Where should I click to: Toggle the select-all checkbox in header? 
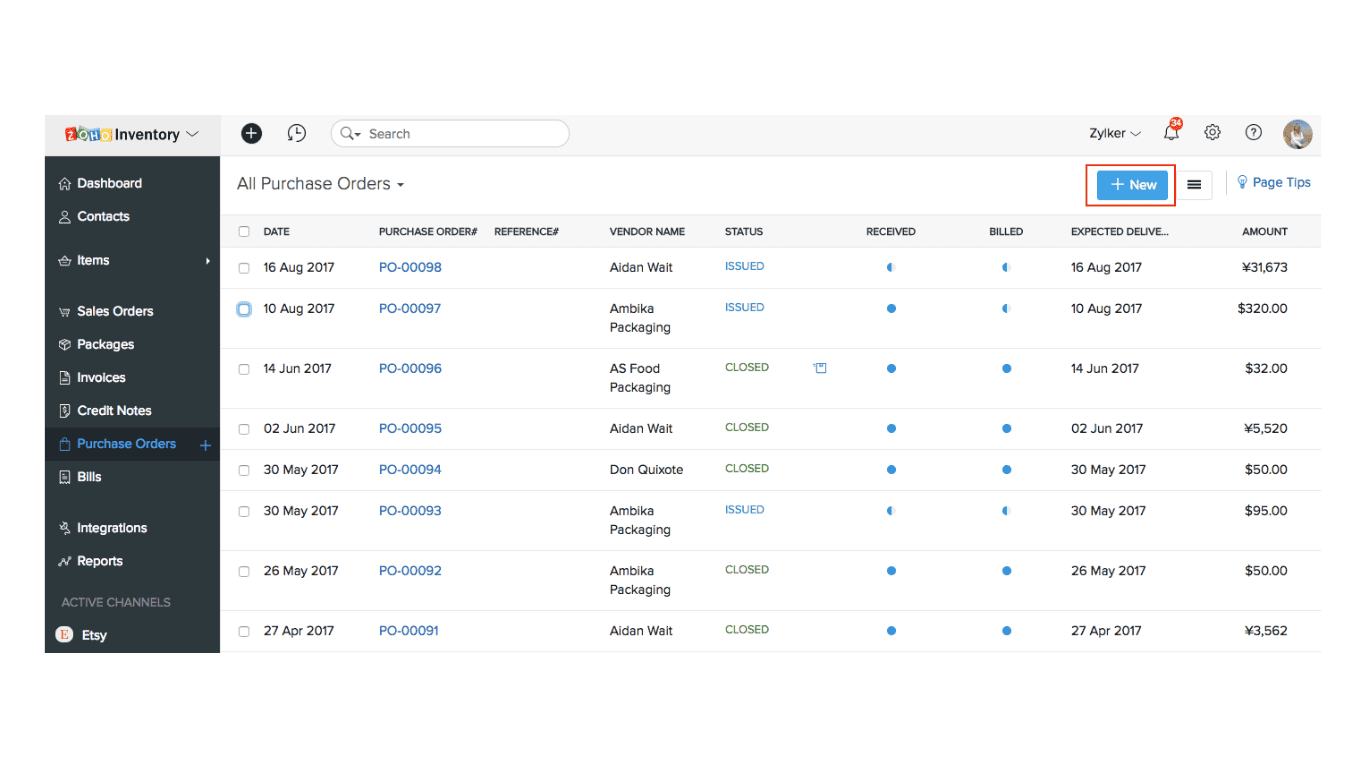click(x=244, y=232)
